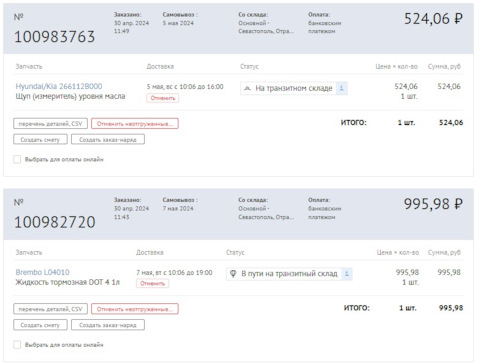The image size is (480, 364).
Task: Download parts list CSV for order 100982720
Action: (x=50, y=309)
